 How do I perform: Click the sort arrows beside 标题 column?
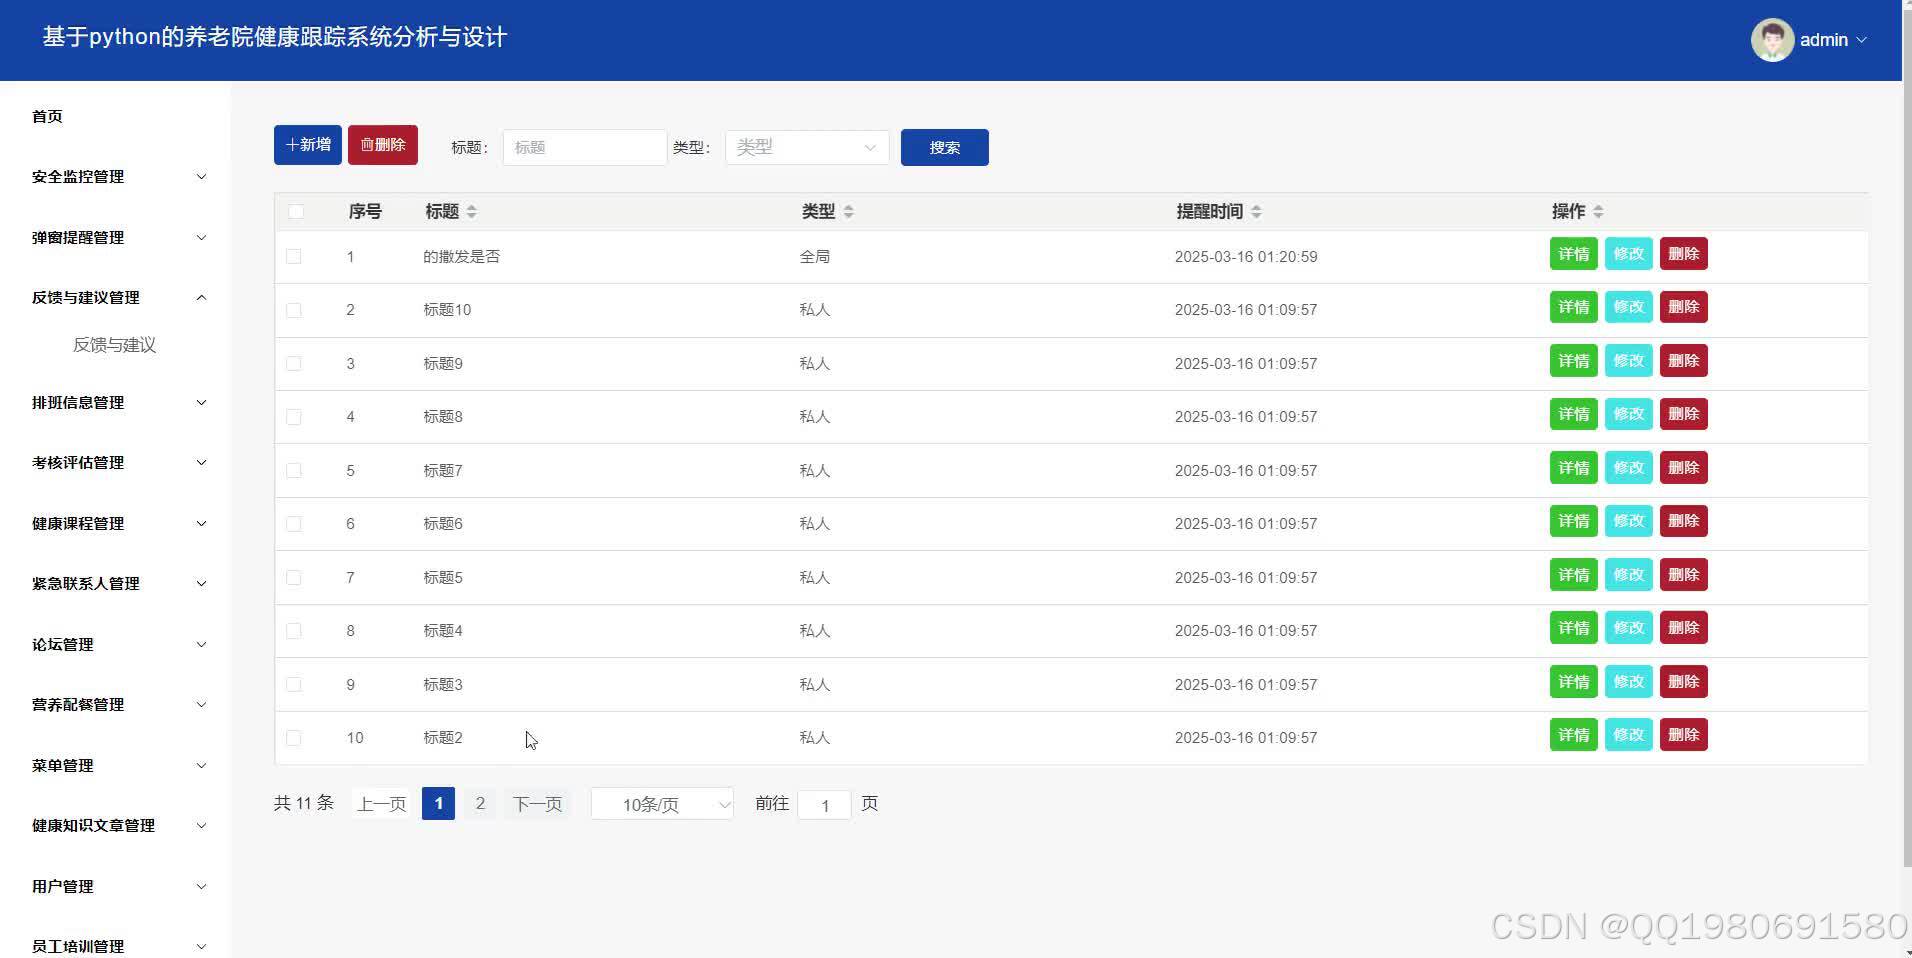click(470, 211)
